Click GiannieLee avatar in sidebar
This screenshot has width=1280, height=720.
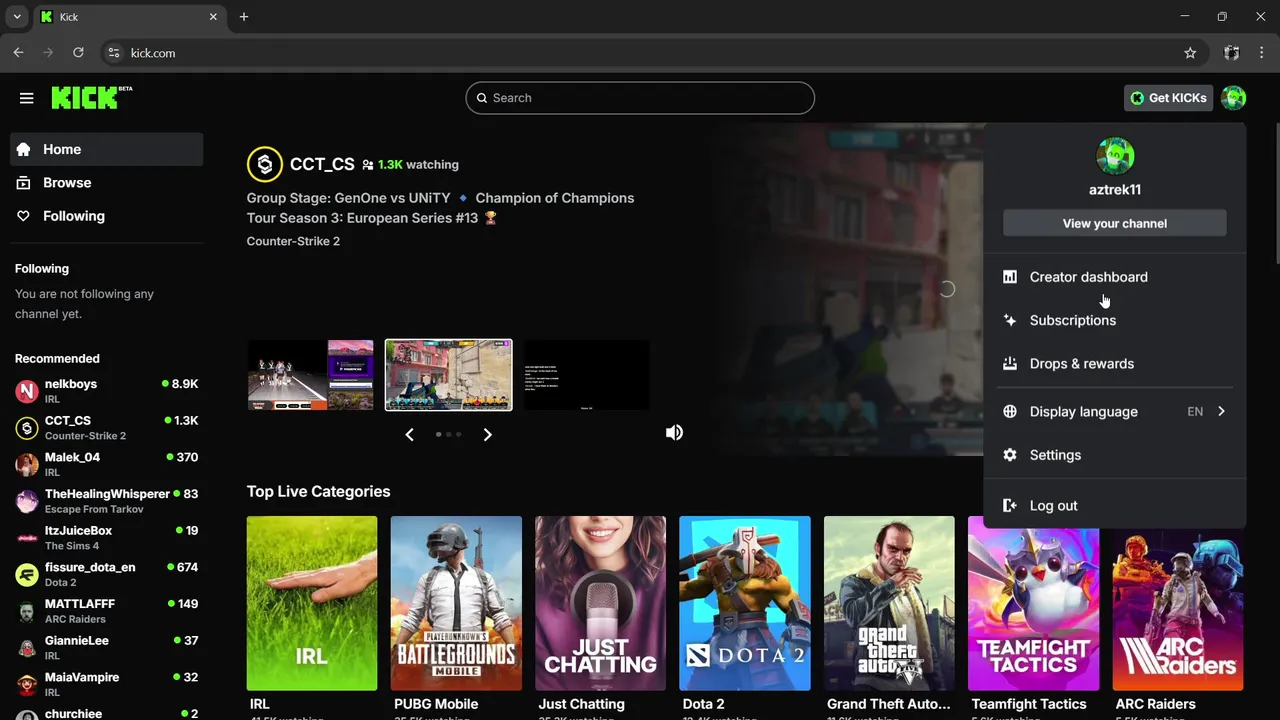(27, 648)
